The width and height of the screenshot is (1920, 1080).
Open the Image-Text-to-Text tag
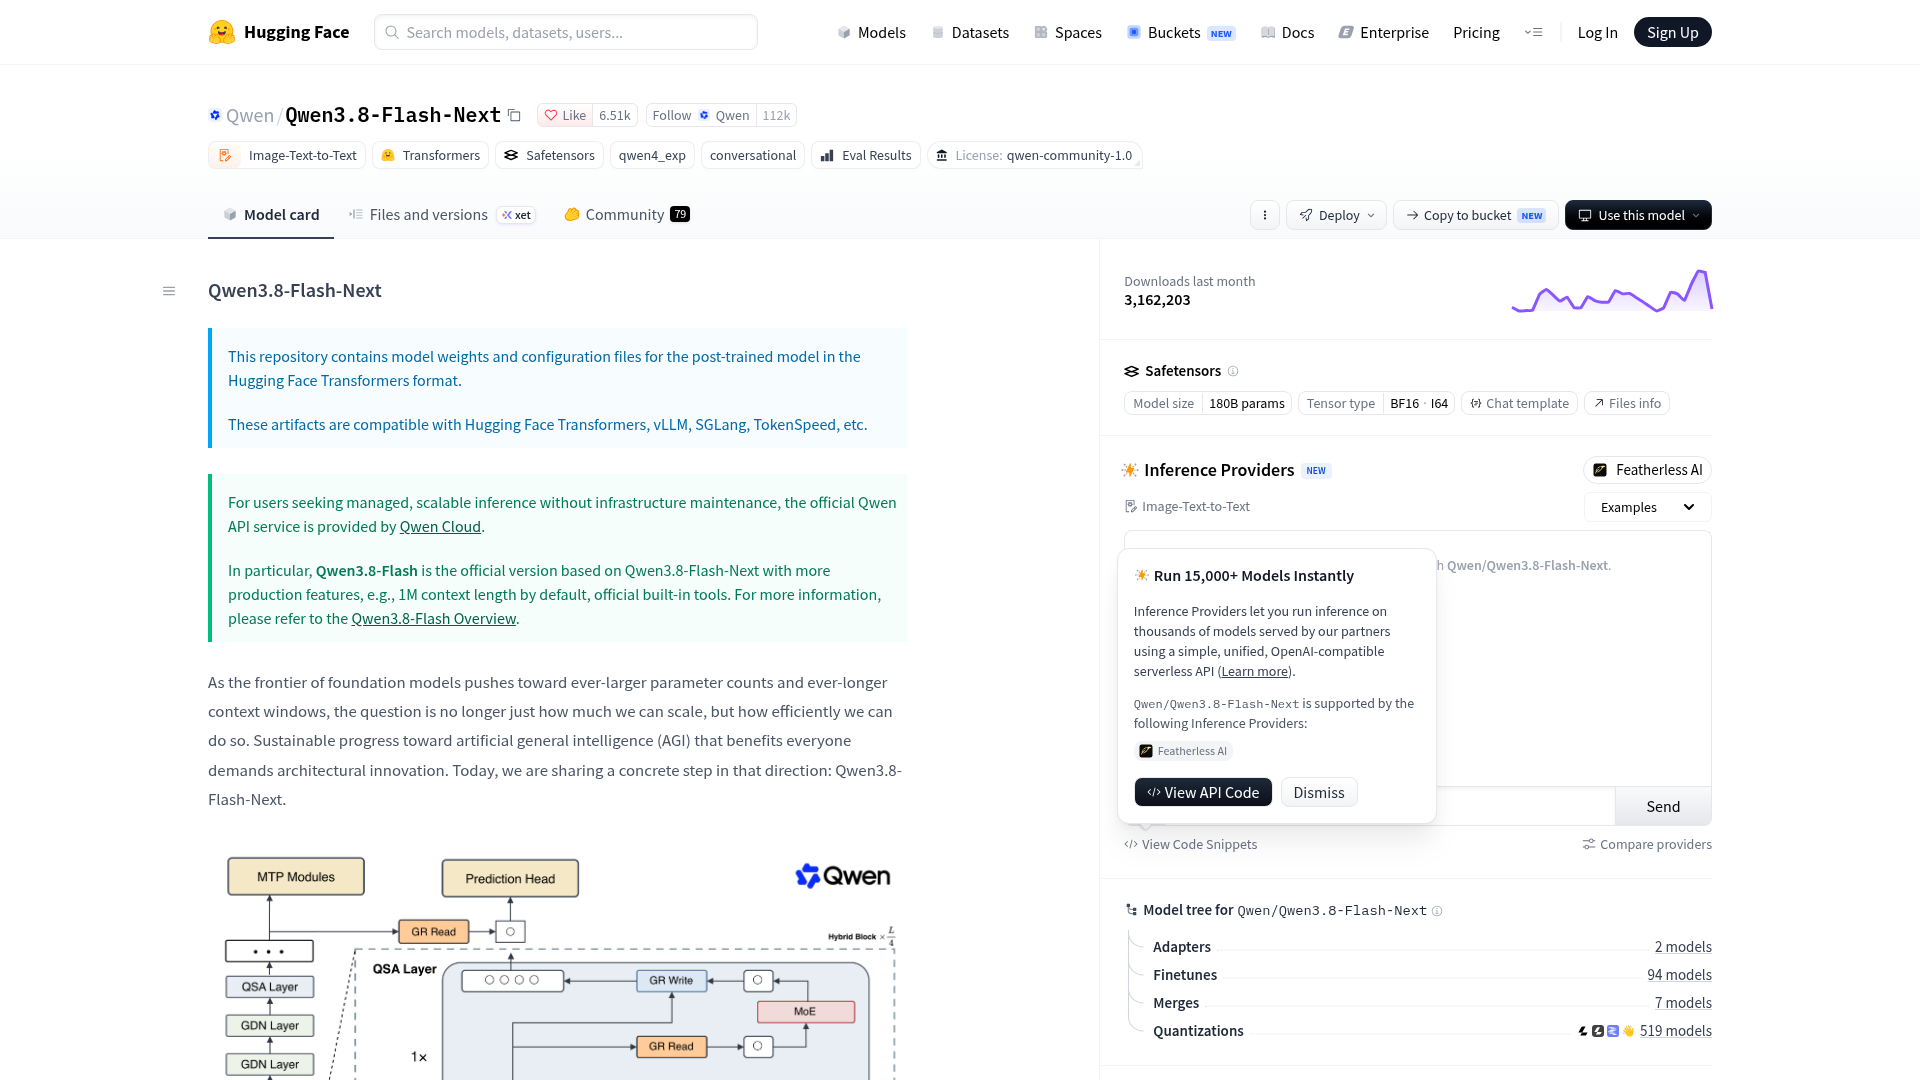[287, 155]
